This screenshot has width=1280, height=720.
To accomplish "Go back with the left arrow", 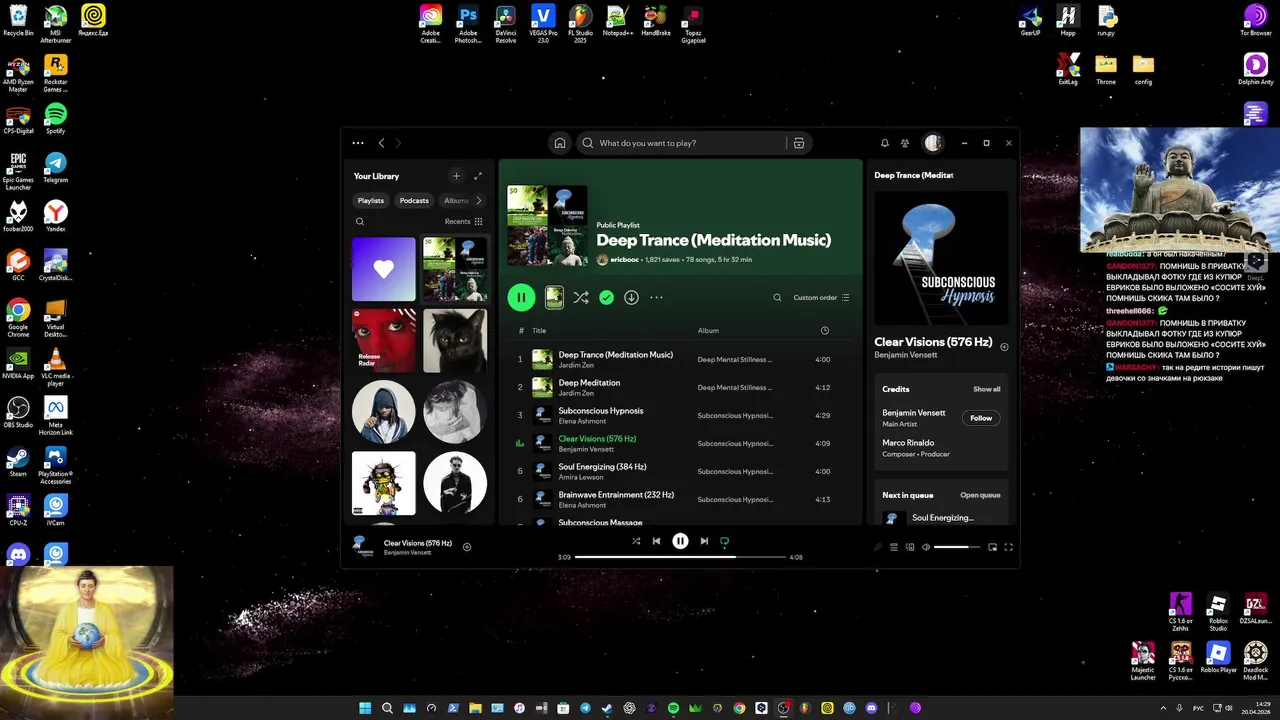I will pos(381,143).
